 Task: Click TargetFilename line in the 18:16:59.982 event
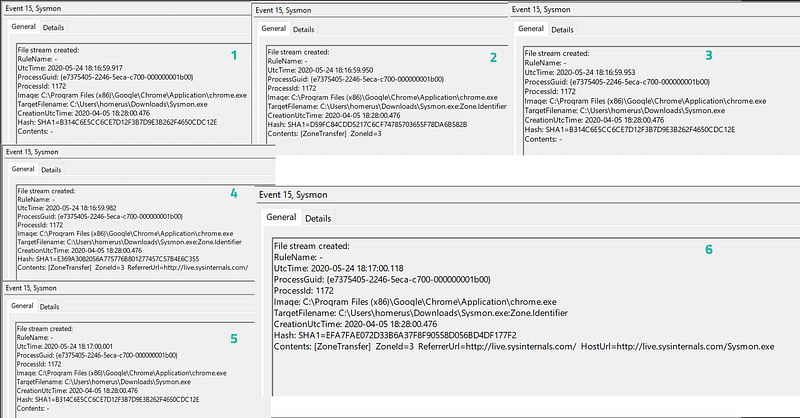130,242
